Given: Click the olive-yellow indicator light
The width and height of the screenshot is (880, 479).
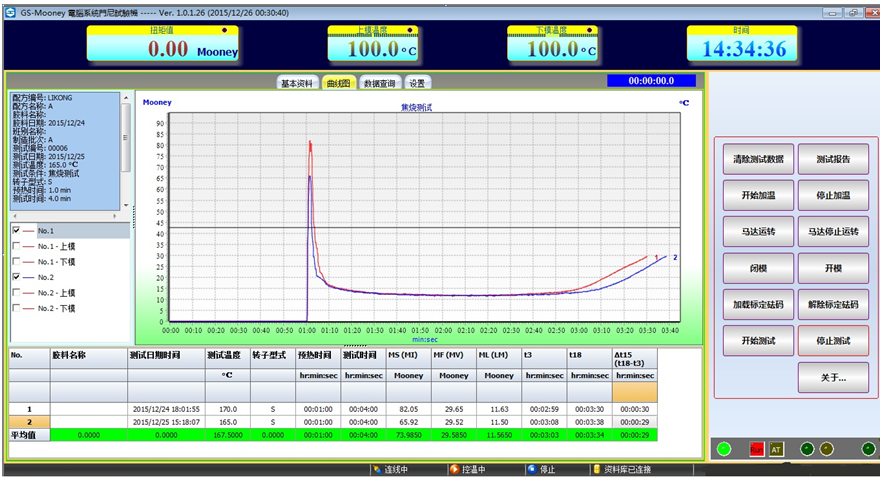Looking at the screenshot, I should (826, 449).
